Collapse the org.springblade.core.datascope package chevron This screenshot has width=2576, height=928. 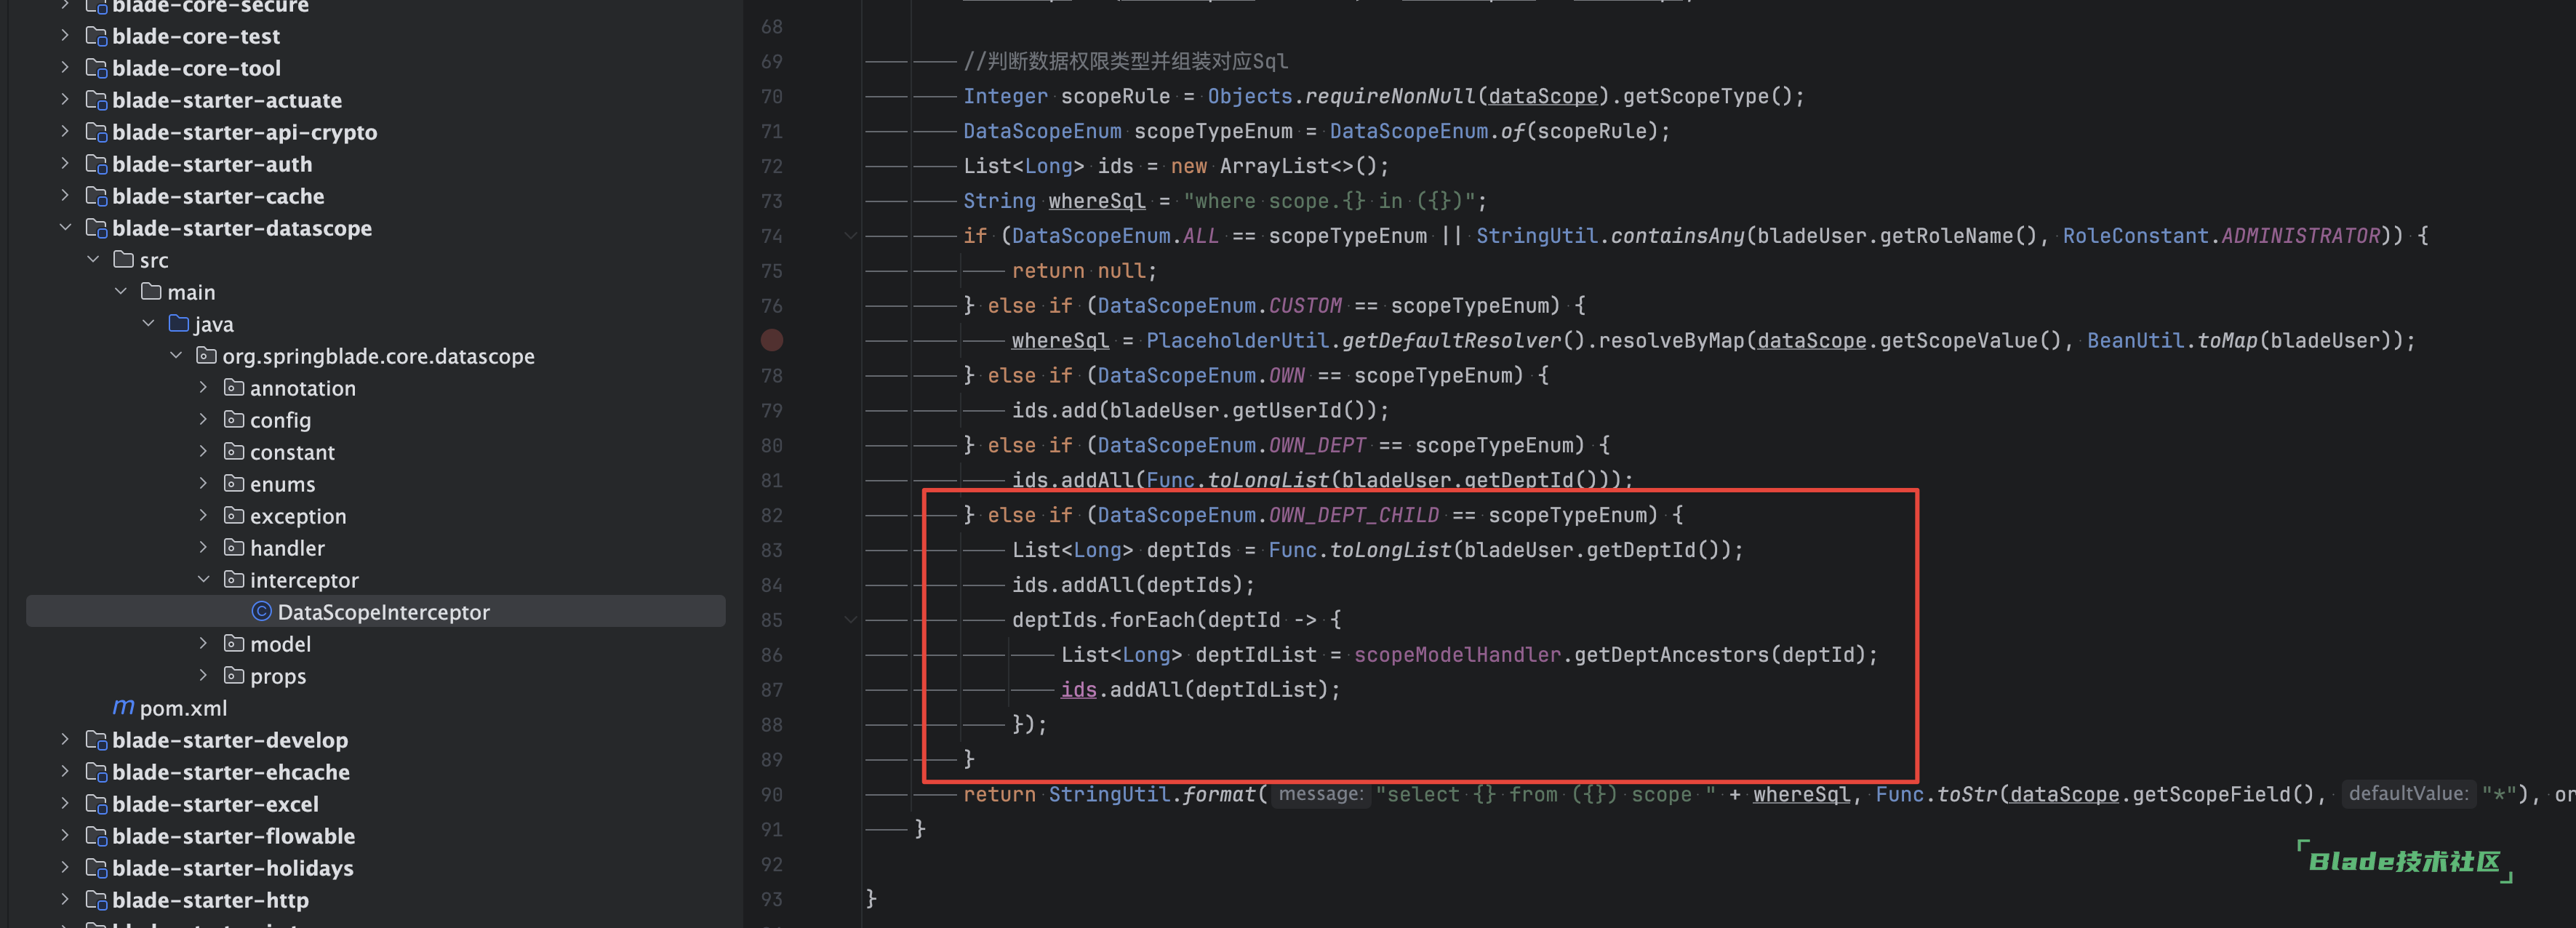(176, 356)
